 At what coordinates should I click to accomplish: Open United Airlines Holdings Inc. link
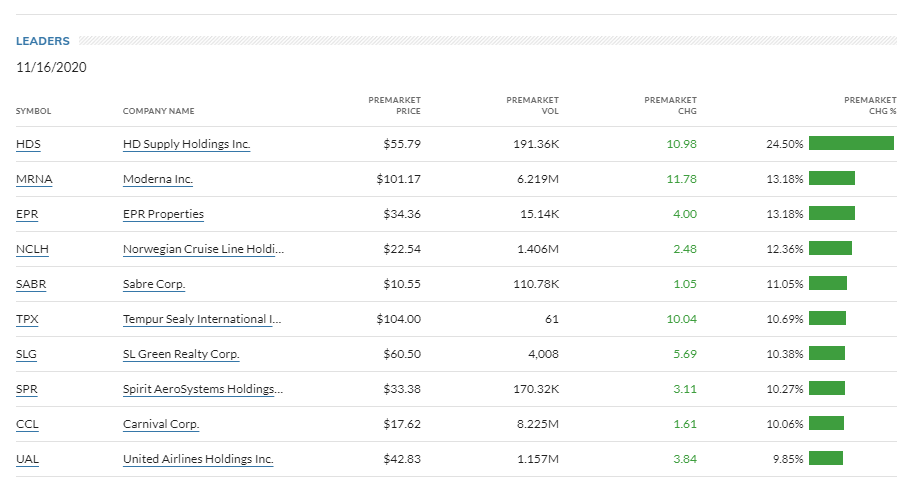198,459
